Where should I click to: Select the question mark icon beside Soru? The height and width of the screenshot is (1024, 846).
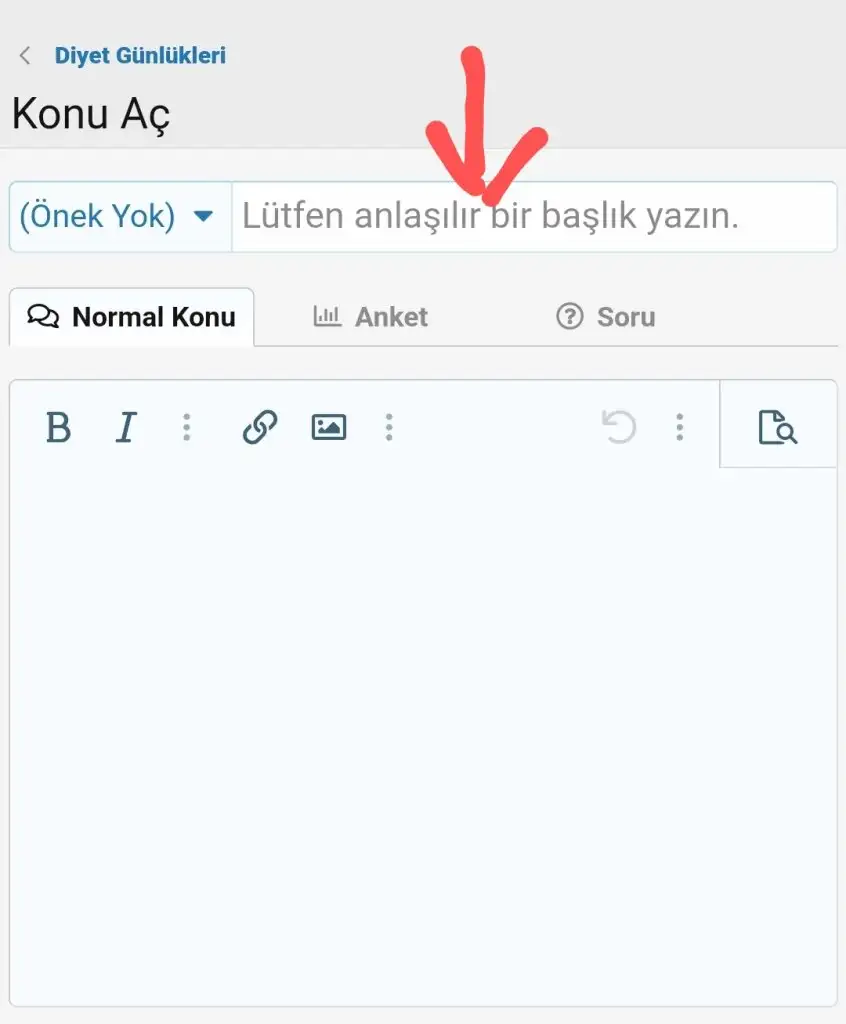pyautogui.click(x=570, y=317)
